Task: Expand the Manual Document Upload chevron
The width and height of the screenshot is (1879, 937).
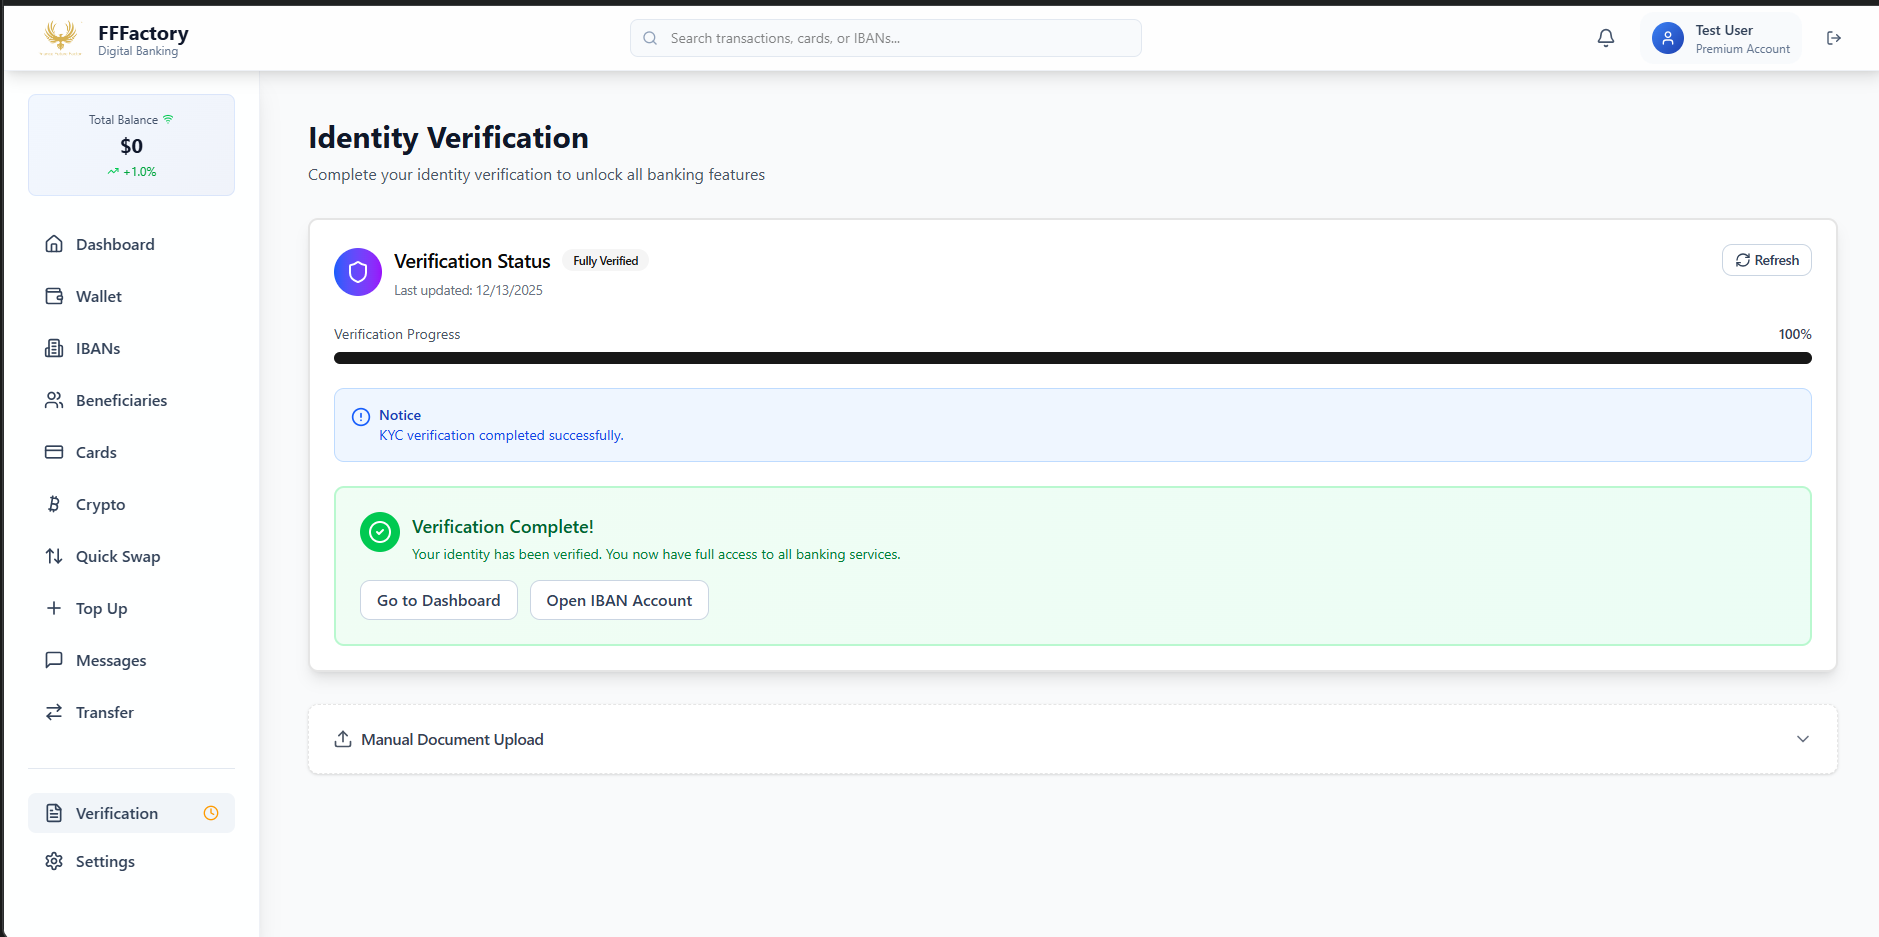Action: pos(1802,739)
